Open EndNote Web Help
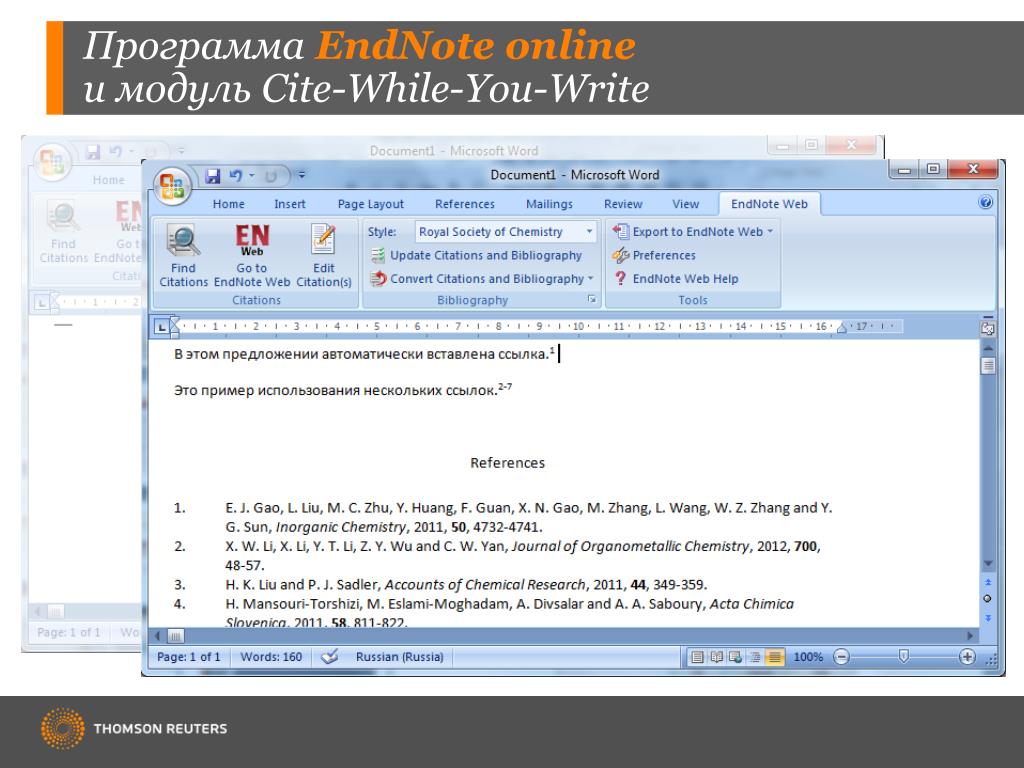1024x768 pixels. click(x=677, y=279)
